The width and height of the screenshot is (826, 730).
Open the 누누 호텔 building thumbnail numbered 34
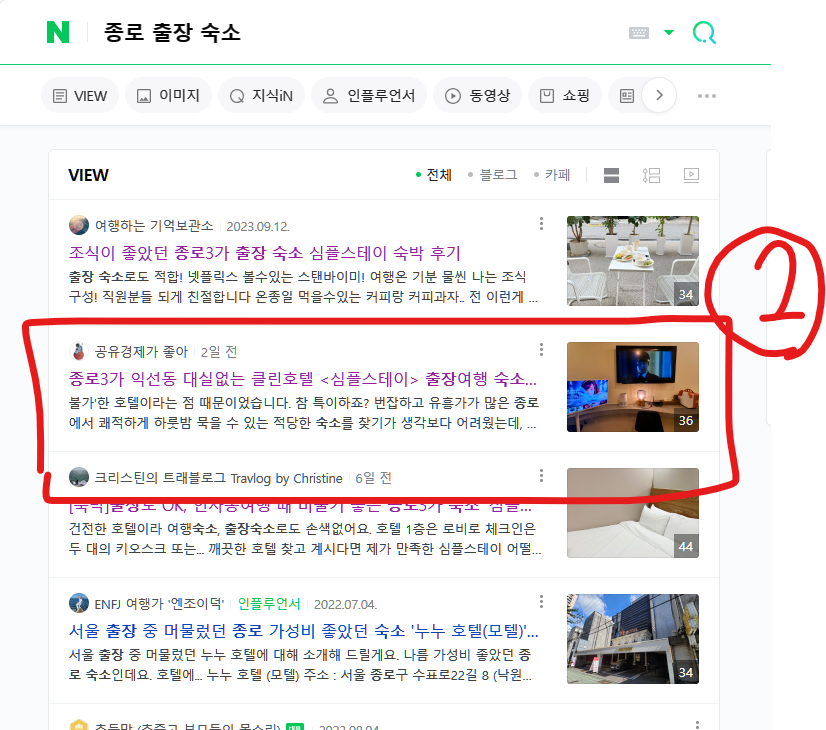(633, 639)
